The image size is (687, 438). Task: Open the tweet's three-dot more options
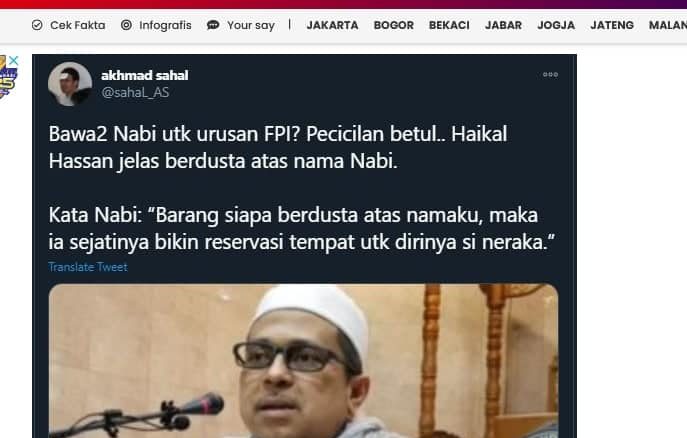click(550, 74)
